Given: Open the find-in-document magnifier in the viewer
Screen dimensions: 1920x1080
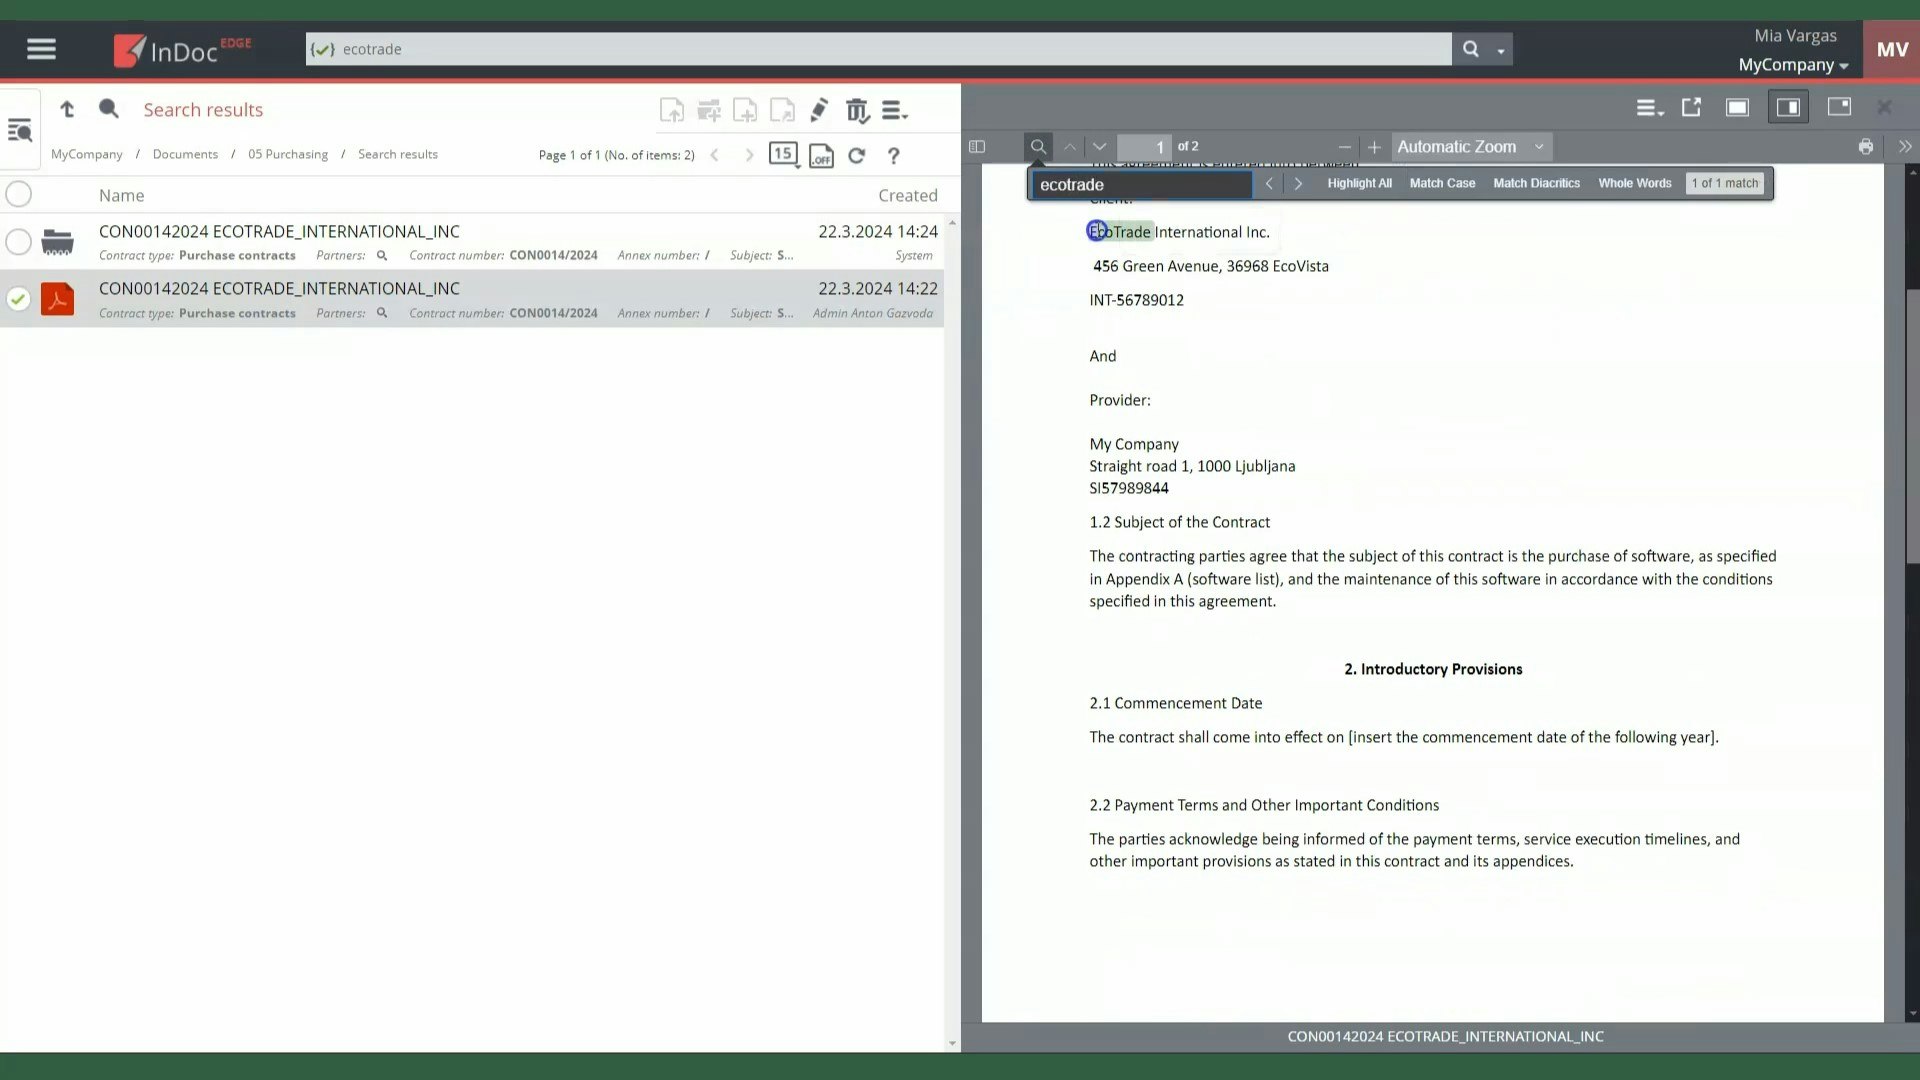Looking at the screenshot, I should 1038,146.
